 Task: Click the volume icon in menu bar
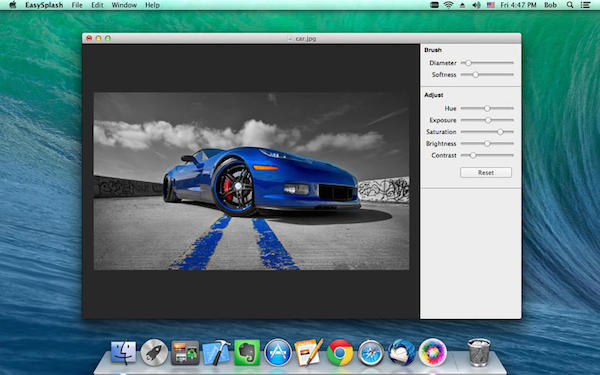476,5
